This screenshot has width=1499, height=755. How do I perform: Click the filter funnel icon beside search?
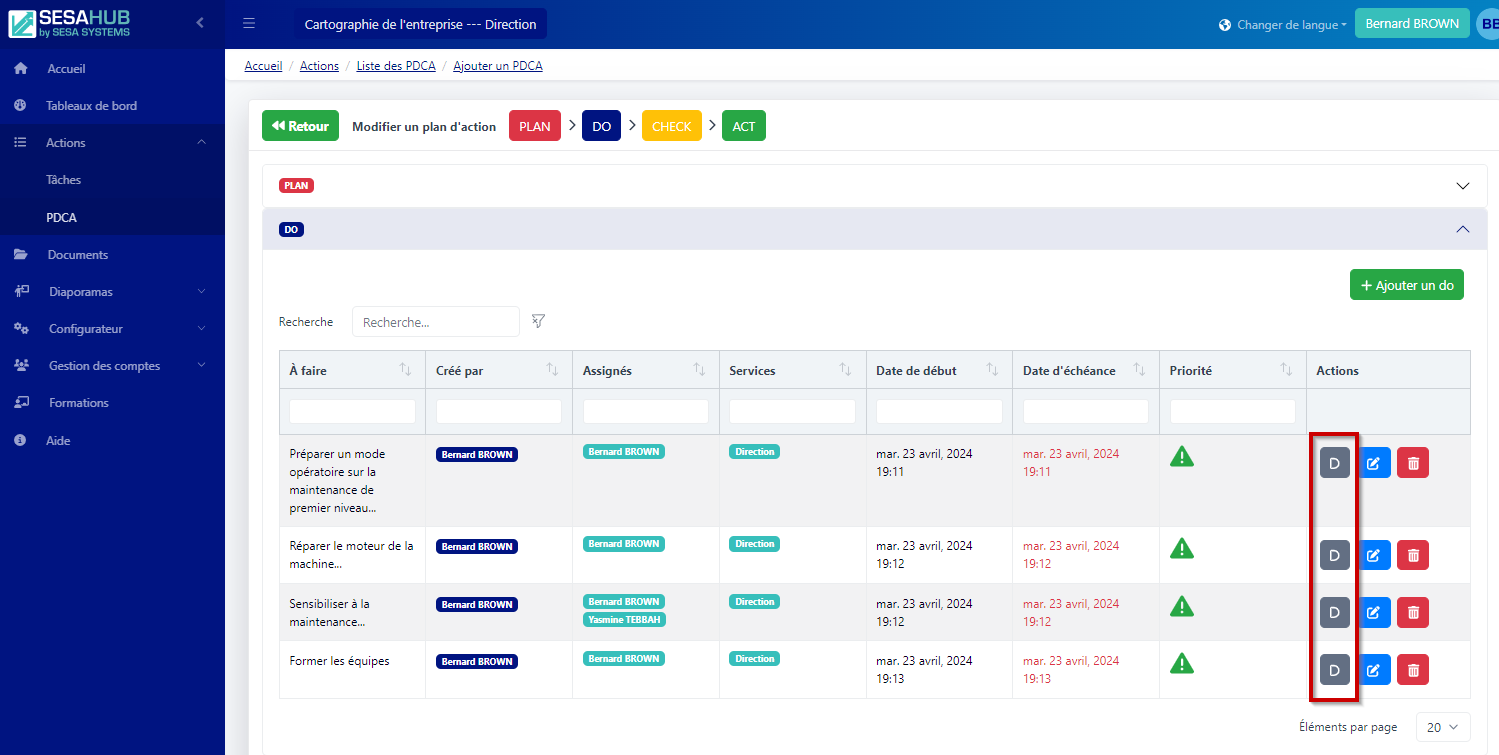click(x=538, y=321)
